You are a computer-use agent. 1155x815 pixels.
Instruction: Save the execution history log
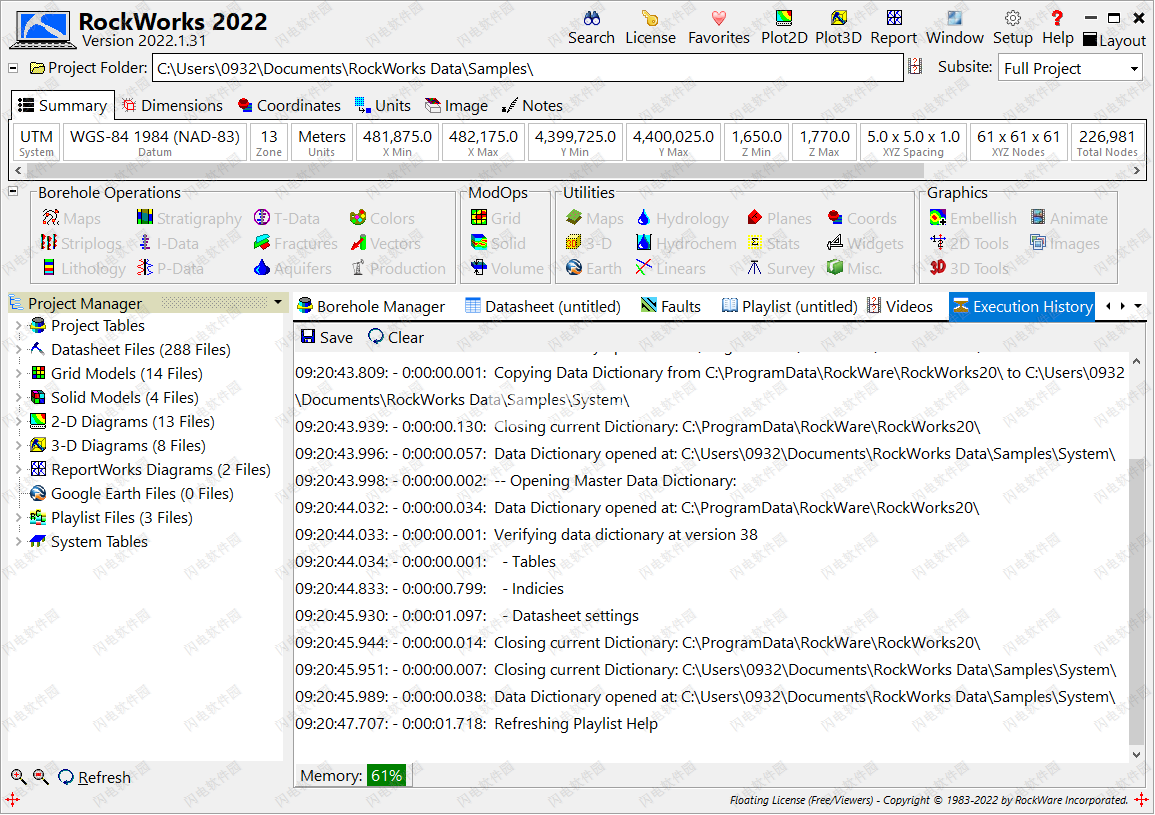pyautogui.click(x=327, y=337)
